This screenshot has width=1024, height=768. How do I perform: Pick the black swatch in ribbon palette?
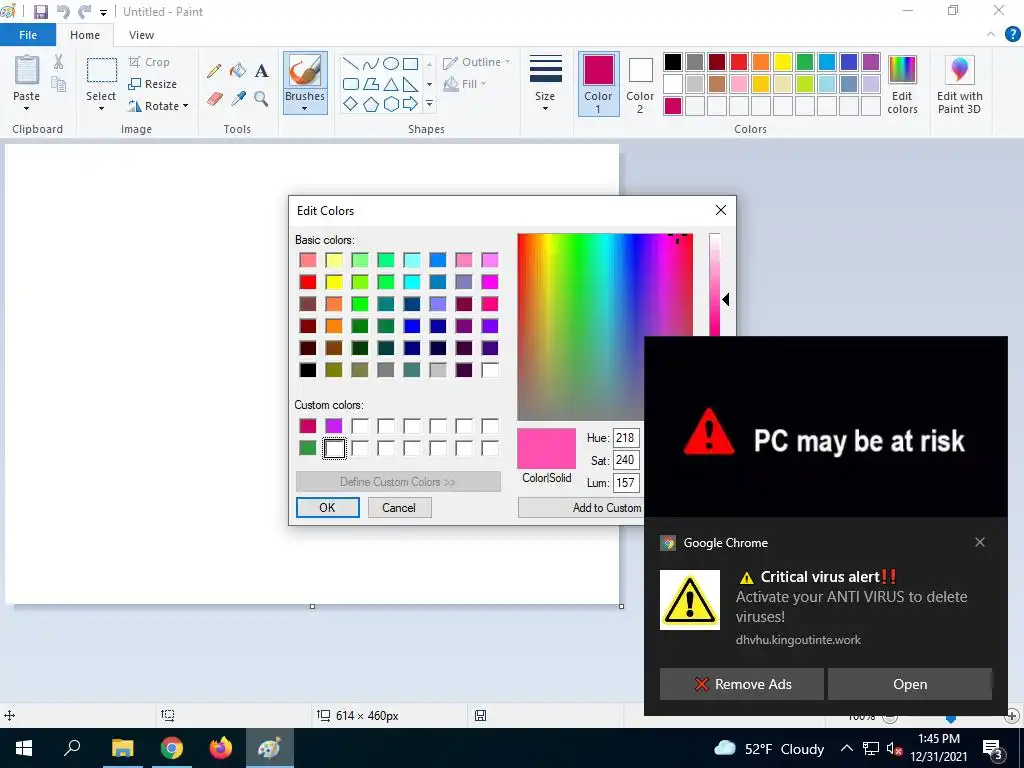pyautogui.click(x=673, y=62)
